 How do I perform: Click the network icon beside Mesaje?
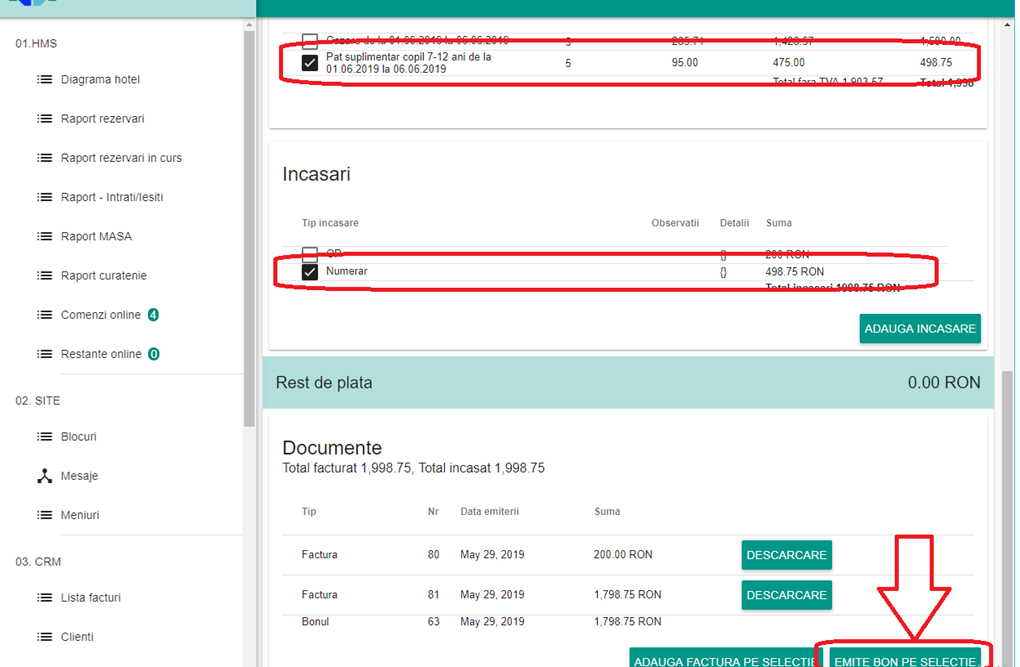click(44, 476)
